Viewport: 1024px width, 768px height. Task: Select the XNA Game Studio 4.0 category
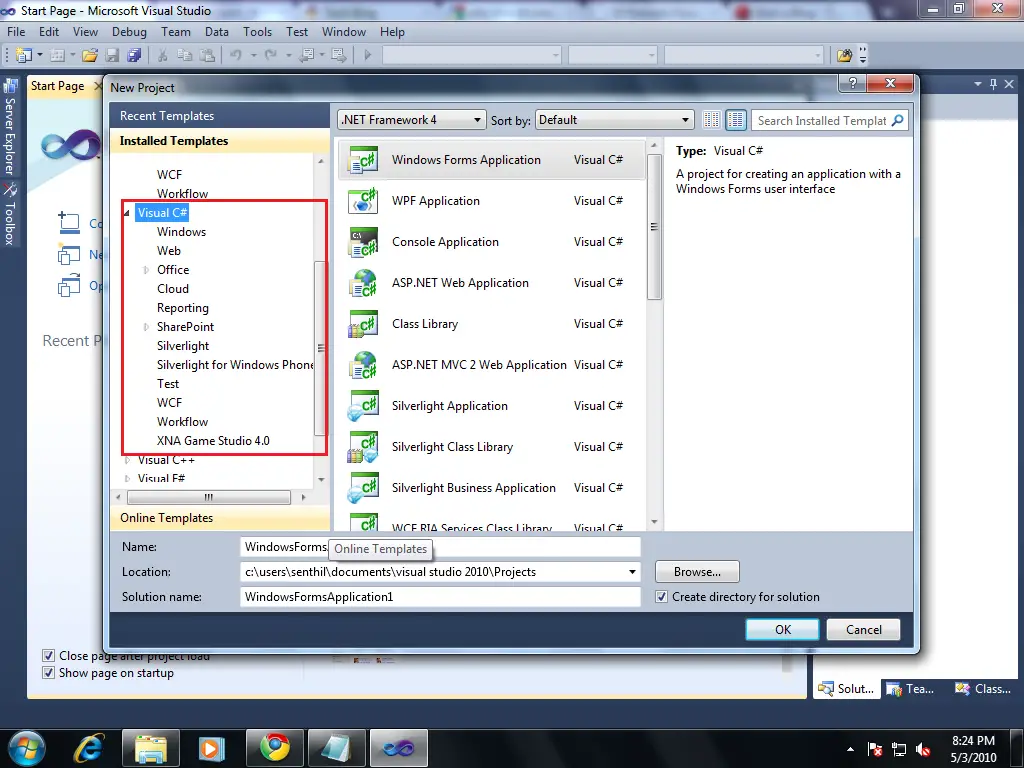click(x=213, y=441)
